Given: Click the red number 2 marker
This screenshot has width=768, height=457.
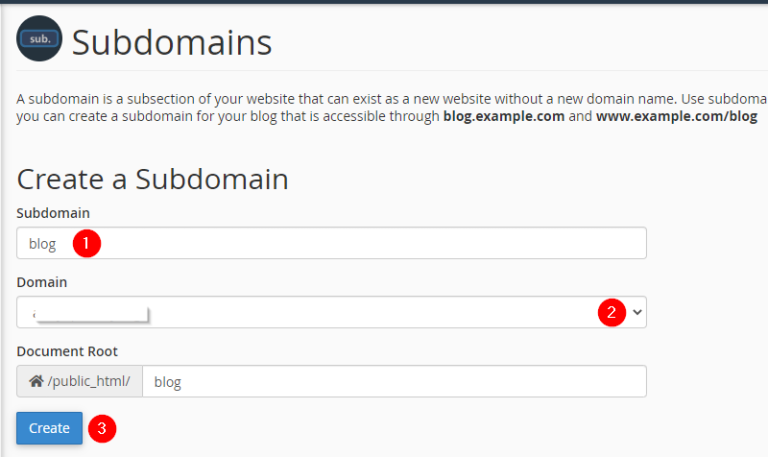Looking at the screenshot, I should (x=612, y=312).
